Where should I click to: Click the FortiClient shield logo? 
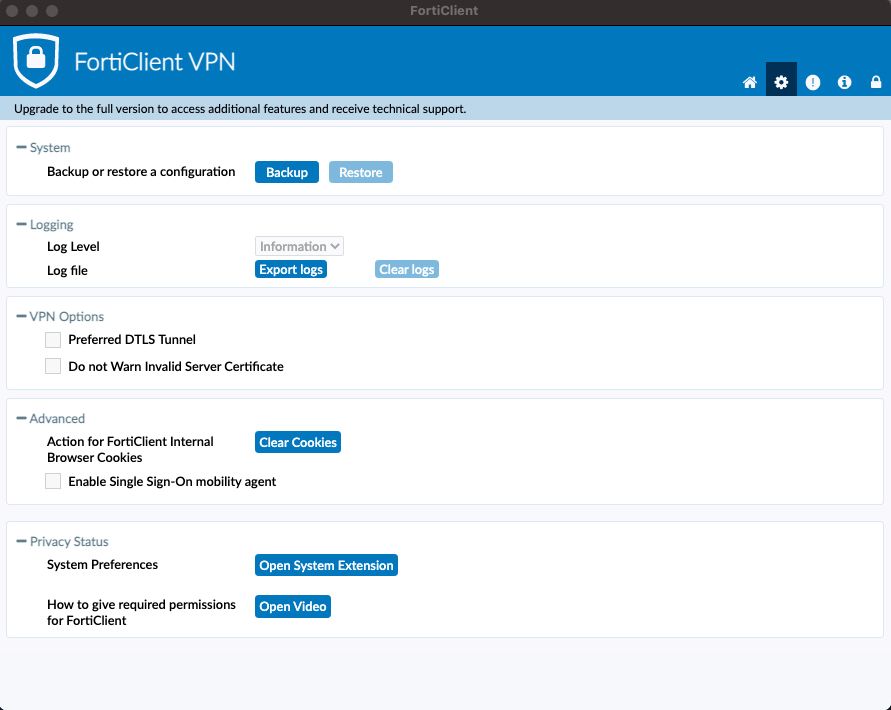36,60
